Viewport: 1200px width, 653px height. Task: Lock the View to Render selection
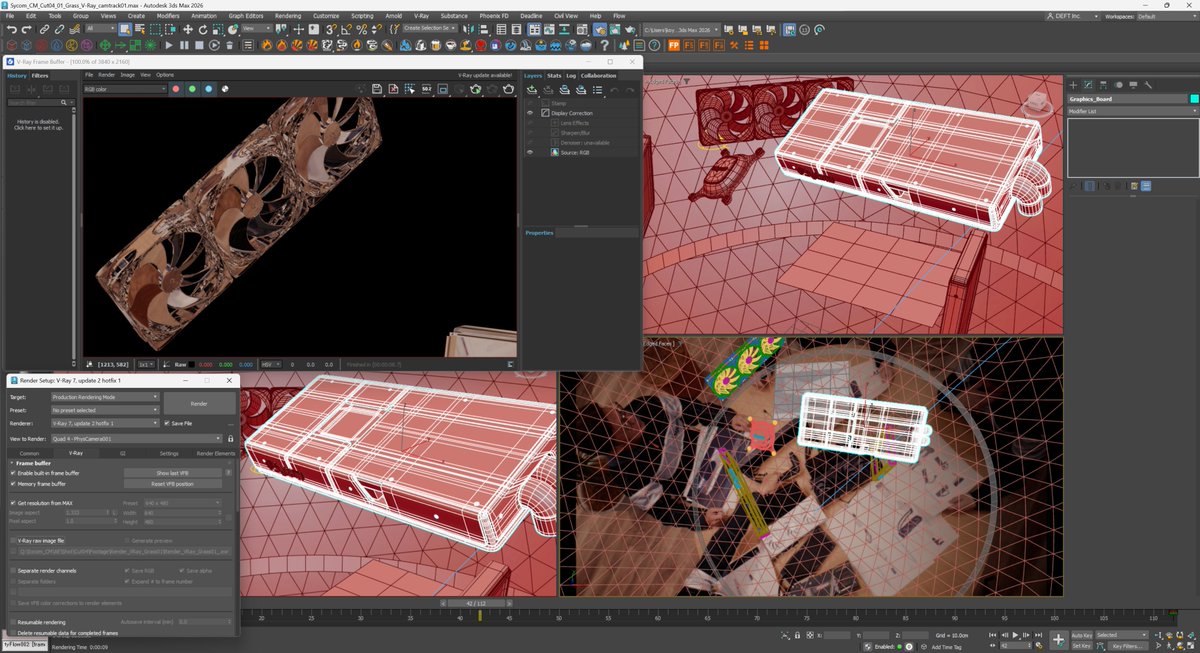(x=230, y=438)
